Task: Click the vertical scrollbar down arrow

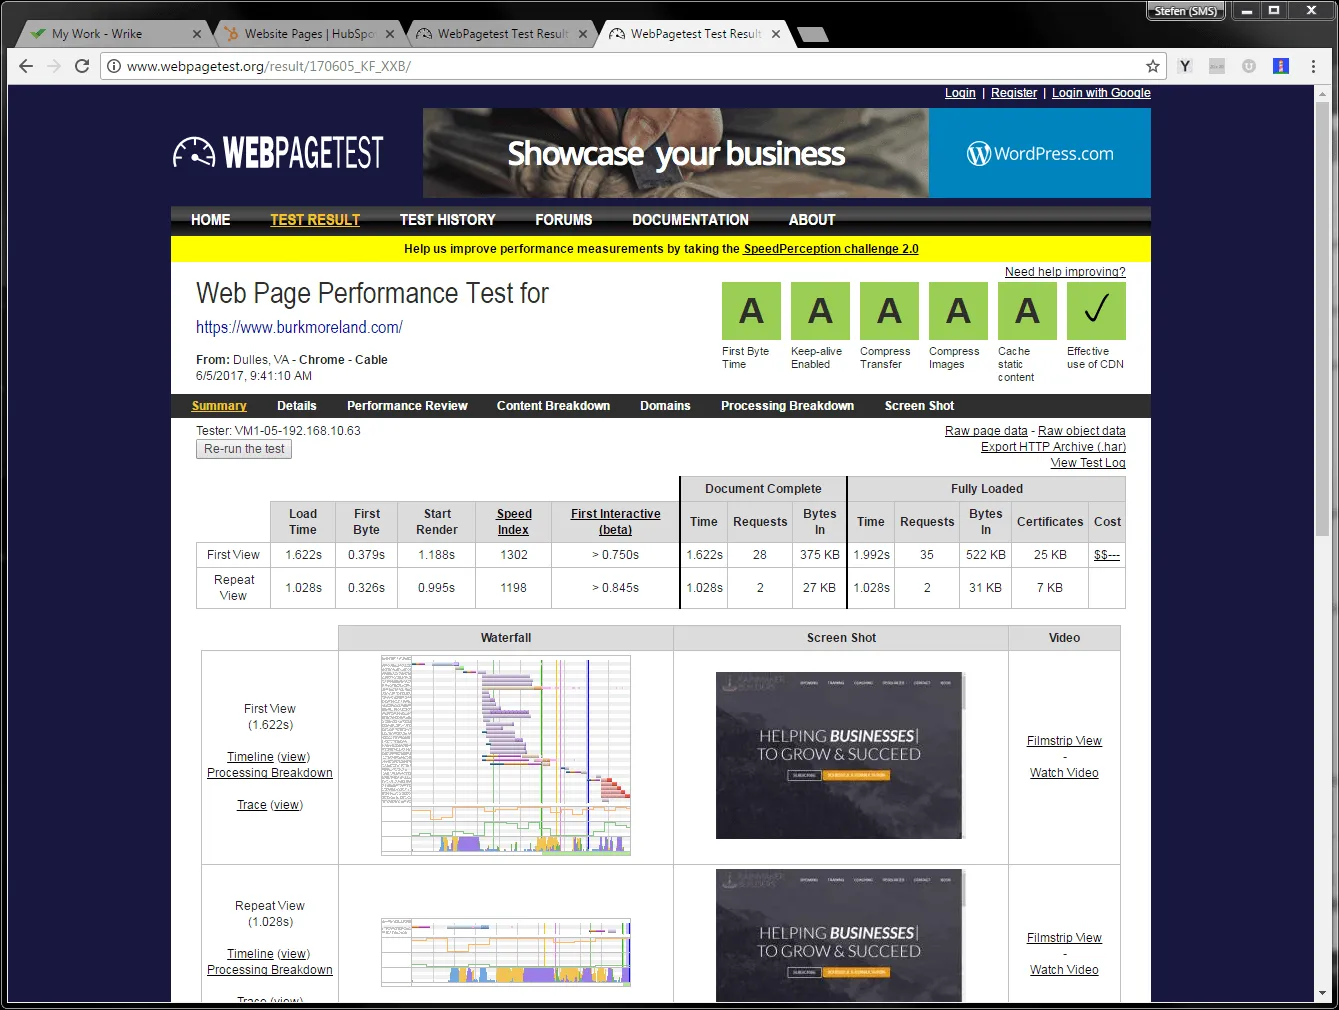Action: coord(1323,993)
